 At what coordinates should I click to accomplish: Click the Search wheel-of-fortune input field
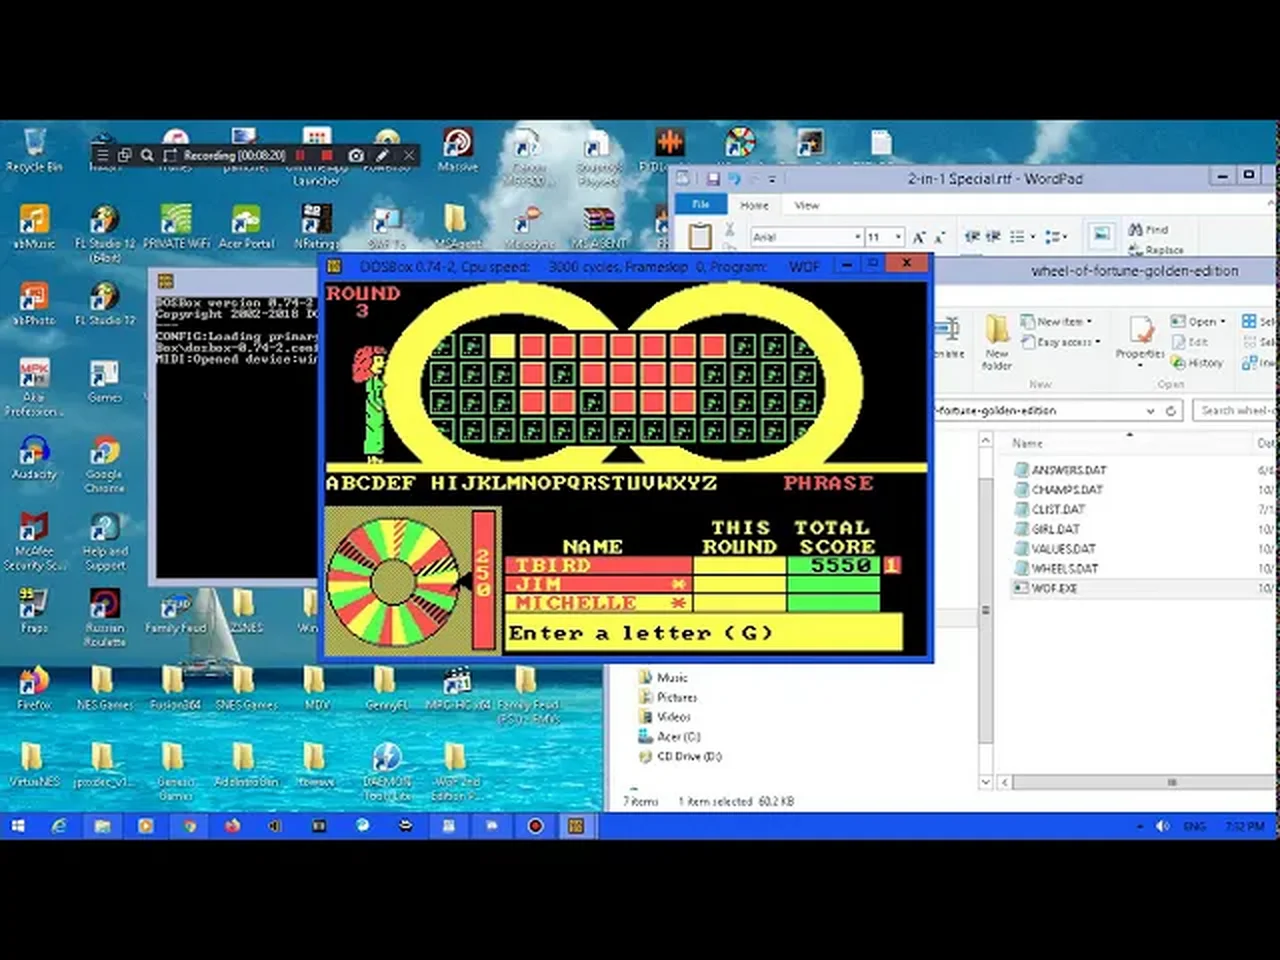pyautogui.click(x=1236, y=410)
